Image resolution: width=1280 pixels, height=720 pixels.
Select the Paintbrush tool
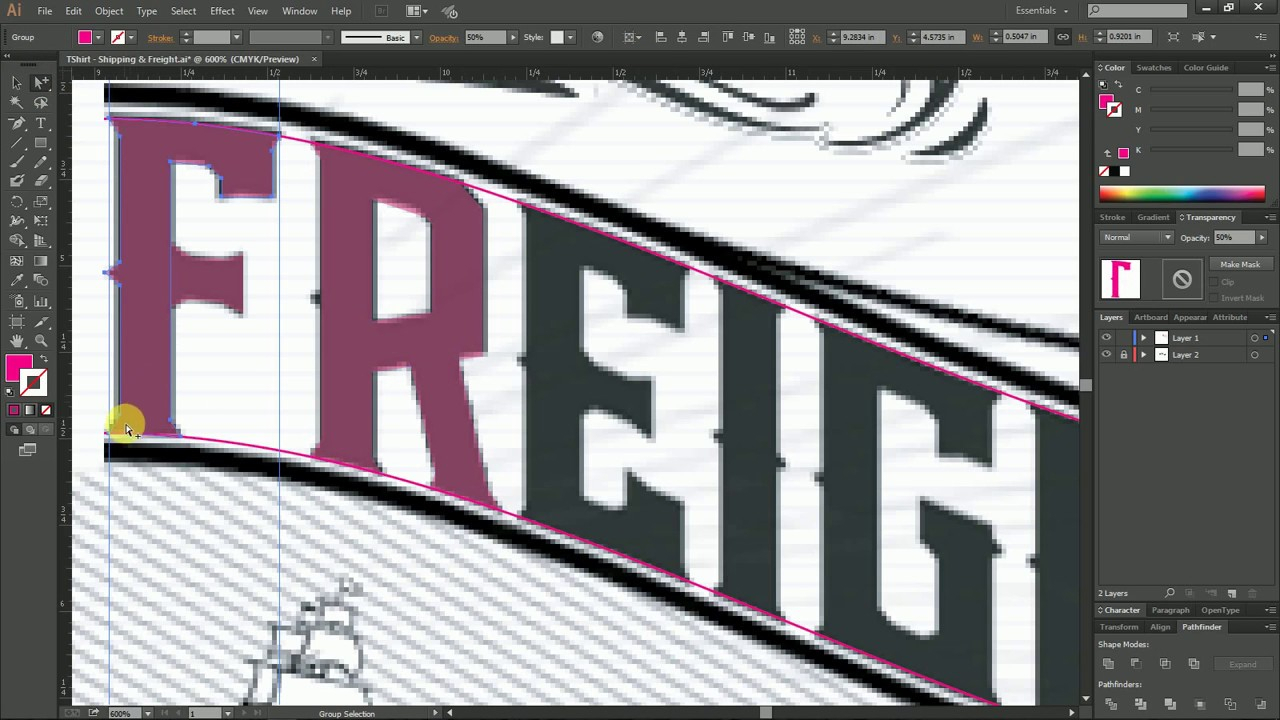(17, 161)
